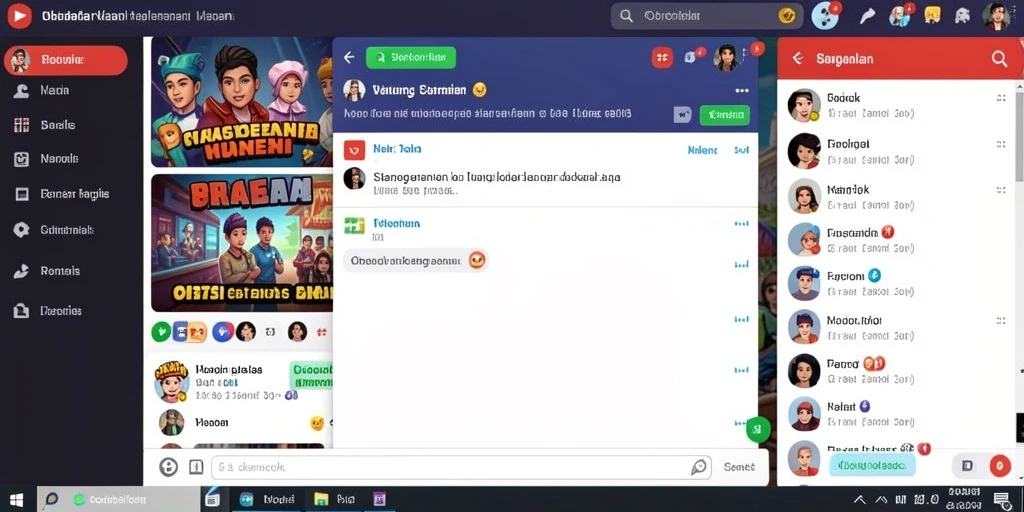Open the three-dots menu in the chat header
This screenshot has height=512, width=1024.
click(742, 91)
